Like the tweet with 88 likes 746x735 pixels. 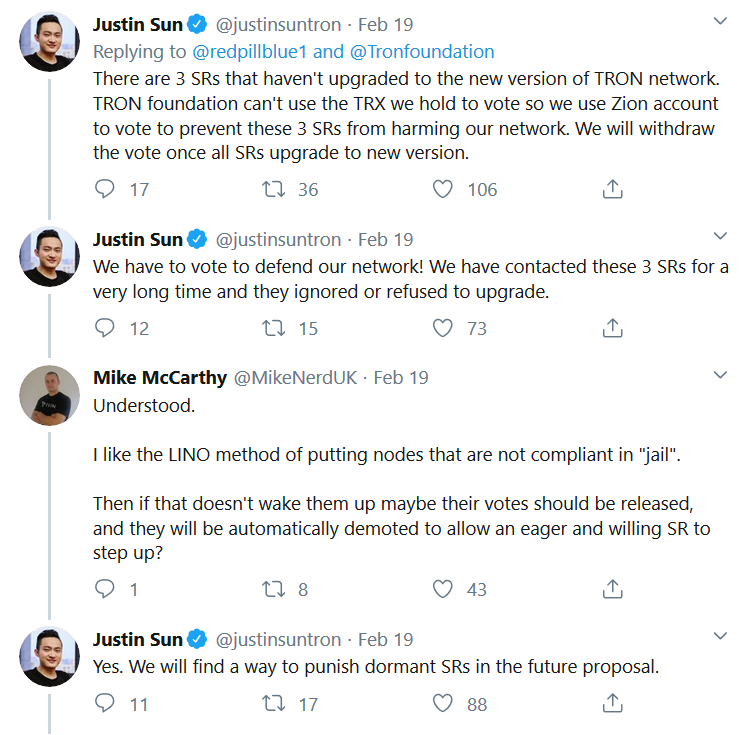(442, 704)
